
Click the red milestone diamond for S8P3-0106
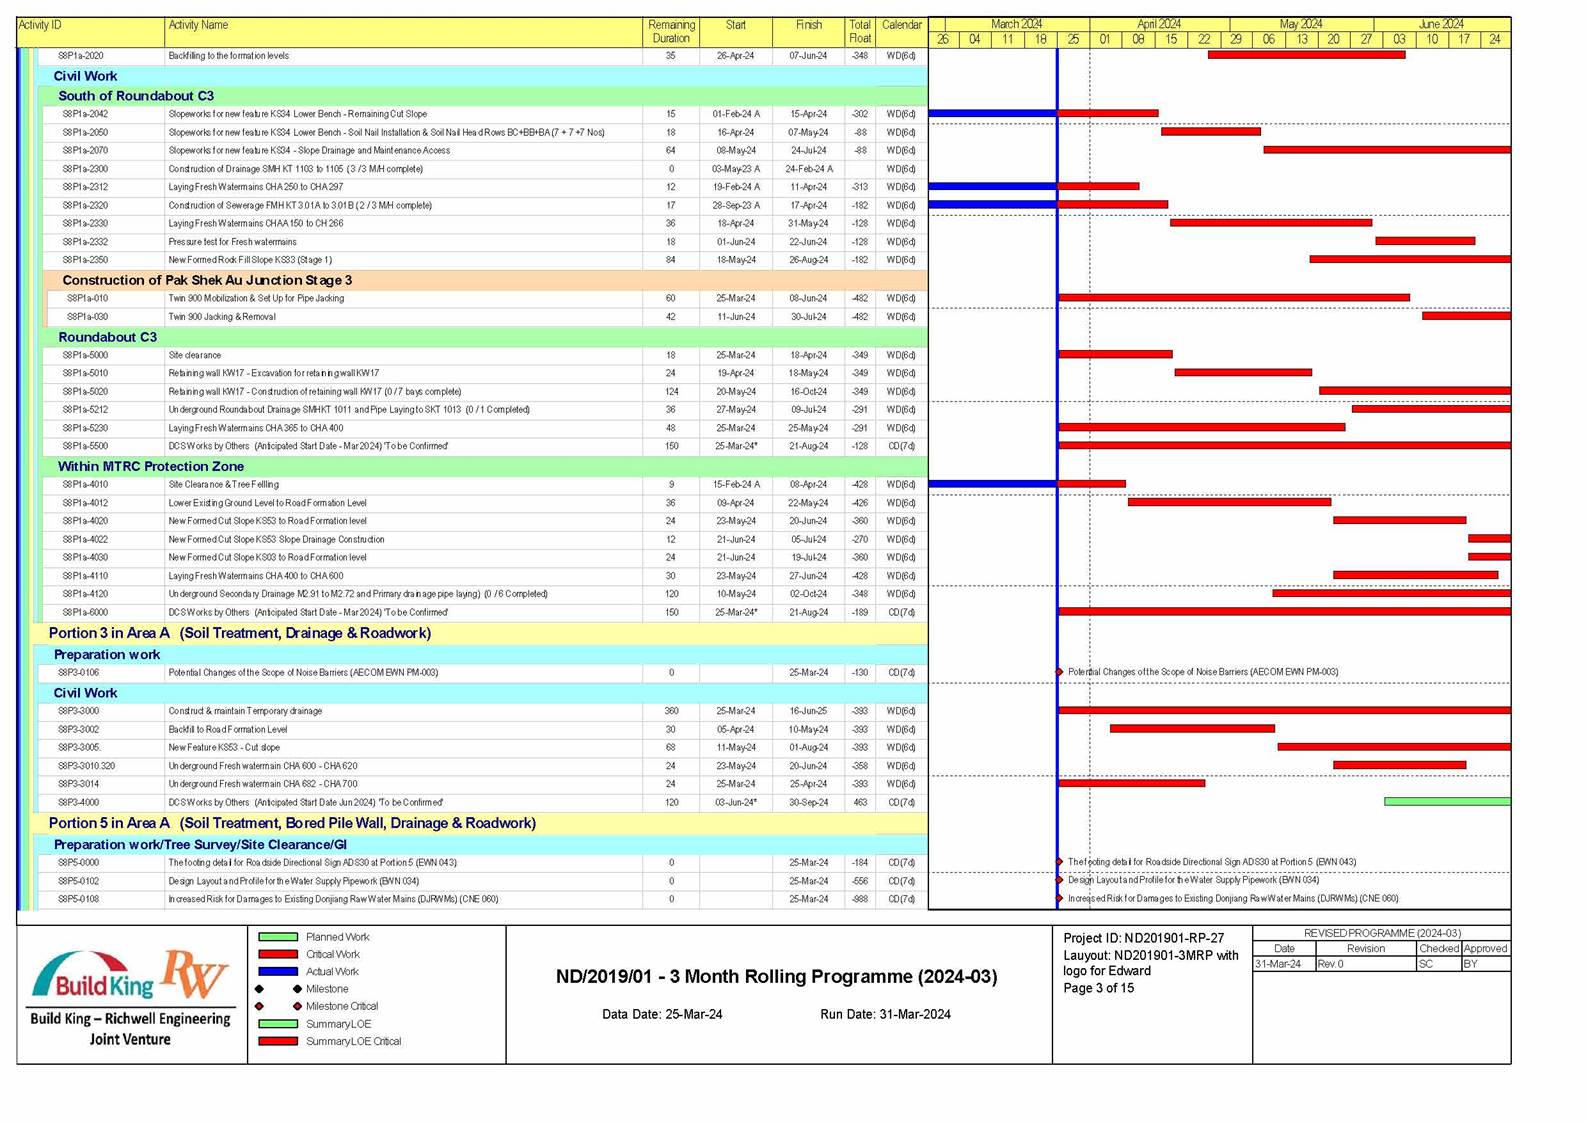pos(1060,672)
